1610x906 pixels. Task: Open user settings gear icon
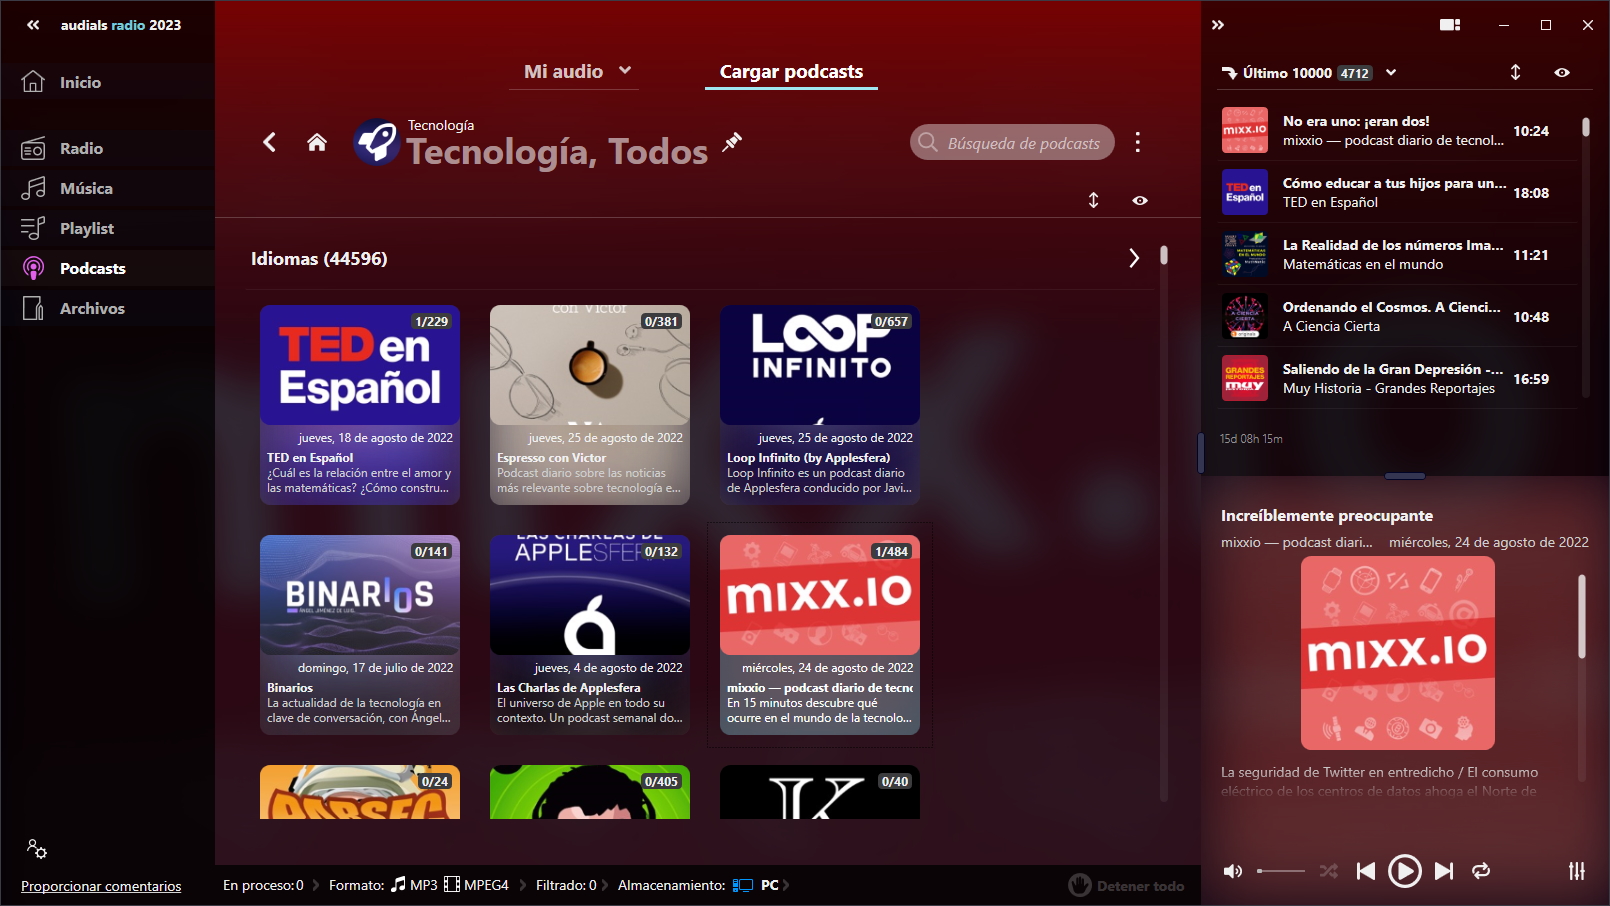coord(37,849)
